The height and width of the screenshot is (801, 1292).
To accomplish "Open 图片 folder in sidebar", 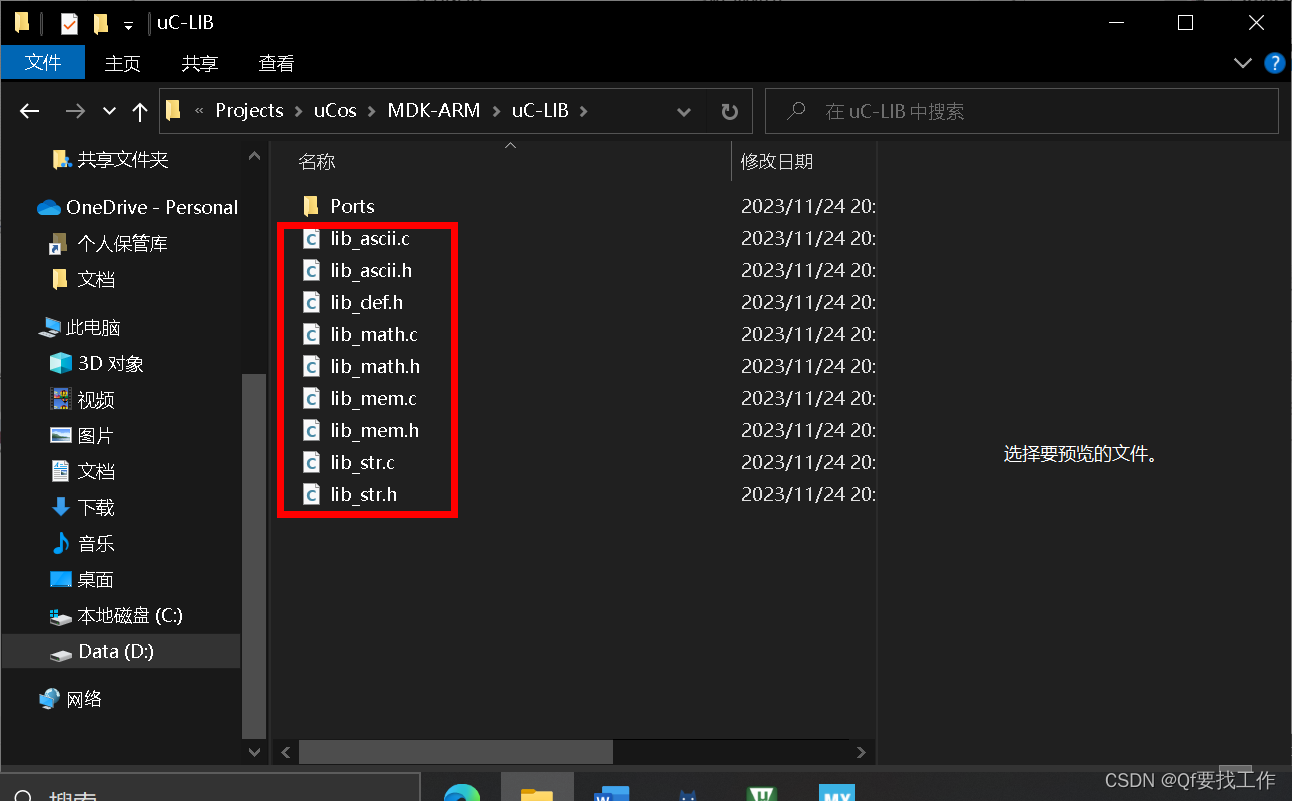I will point(95,435).
